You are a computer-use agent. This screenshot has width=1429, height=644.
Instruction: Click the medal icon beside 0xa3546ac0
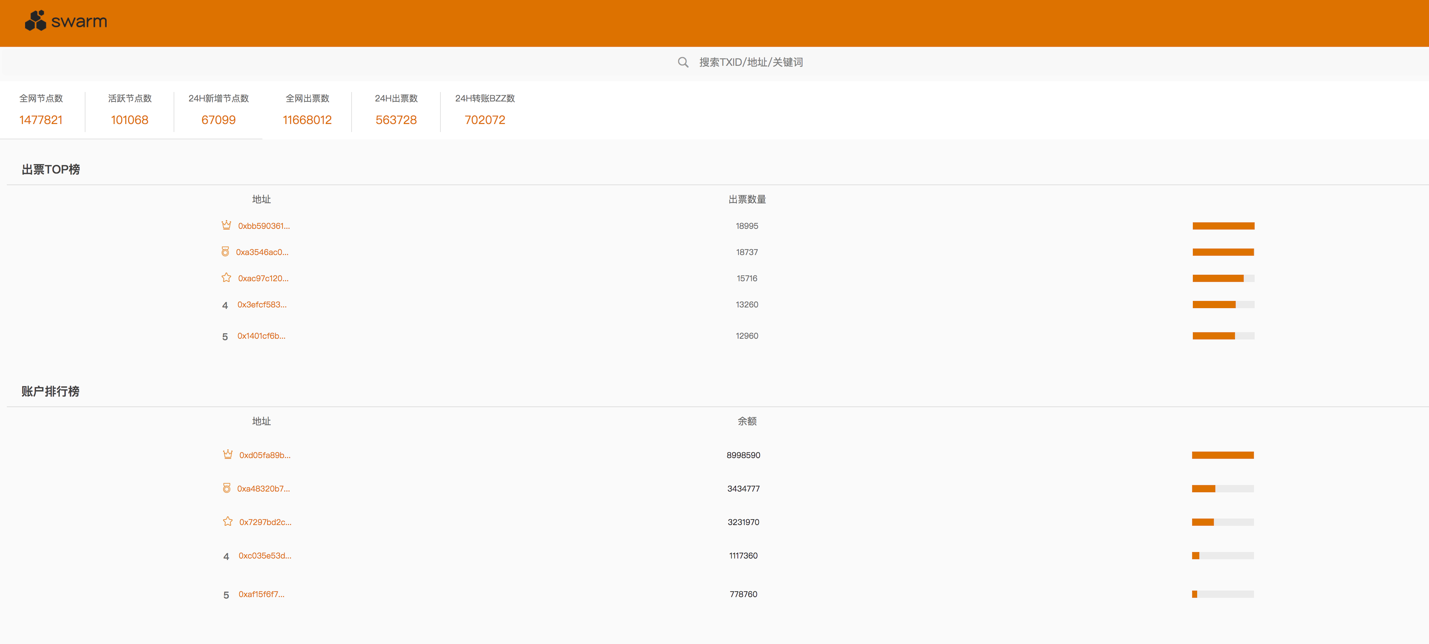coord(225,252)
